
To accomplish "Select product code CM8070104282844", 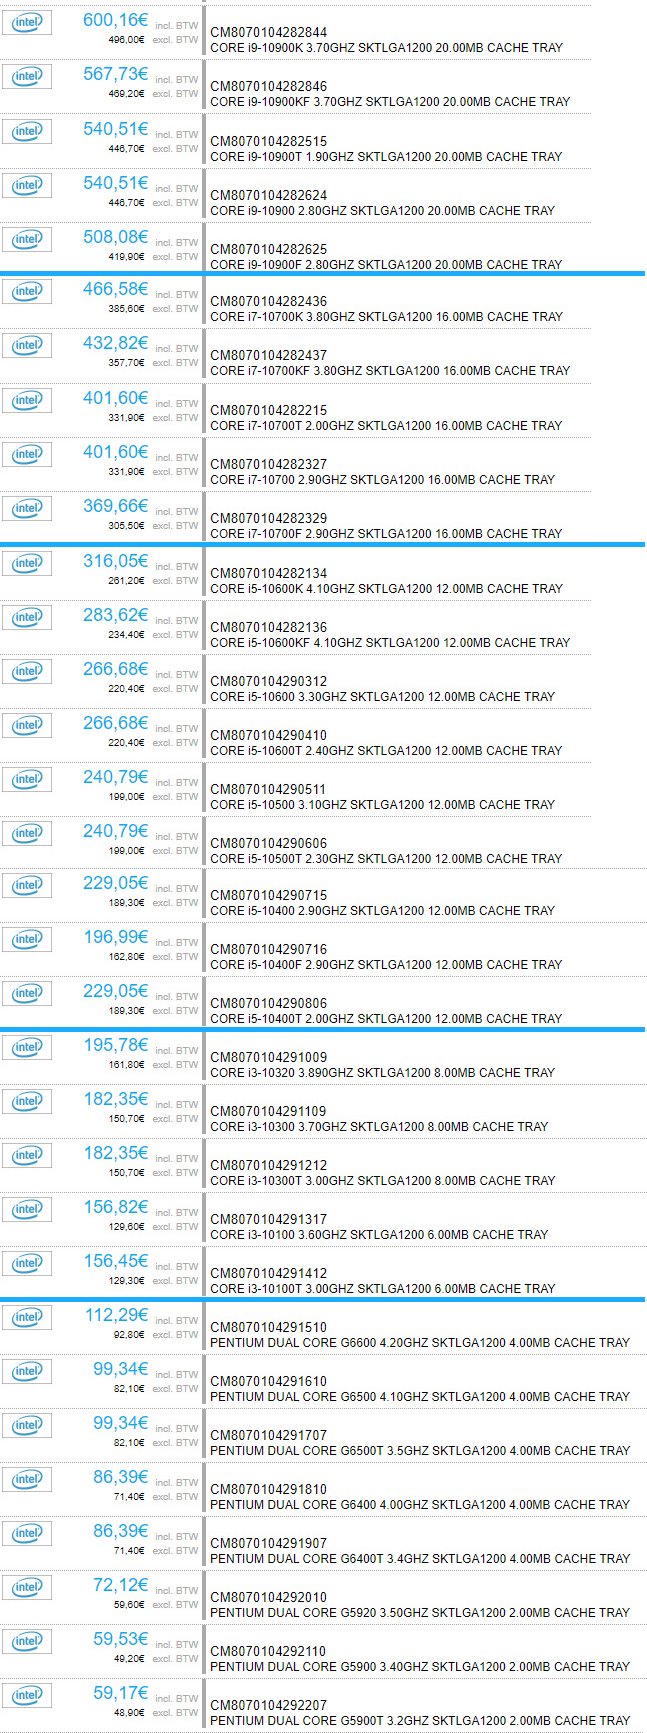I will (x=268, y=33).
